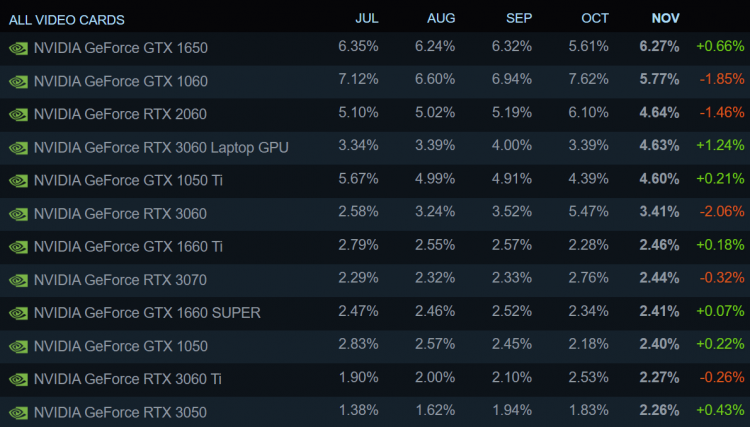Click NVIDIA logo beside GeForce RTX 3070

pos(18,279)
